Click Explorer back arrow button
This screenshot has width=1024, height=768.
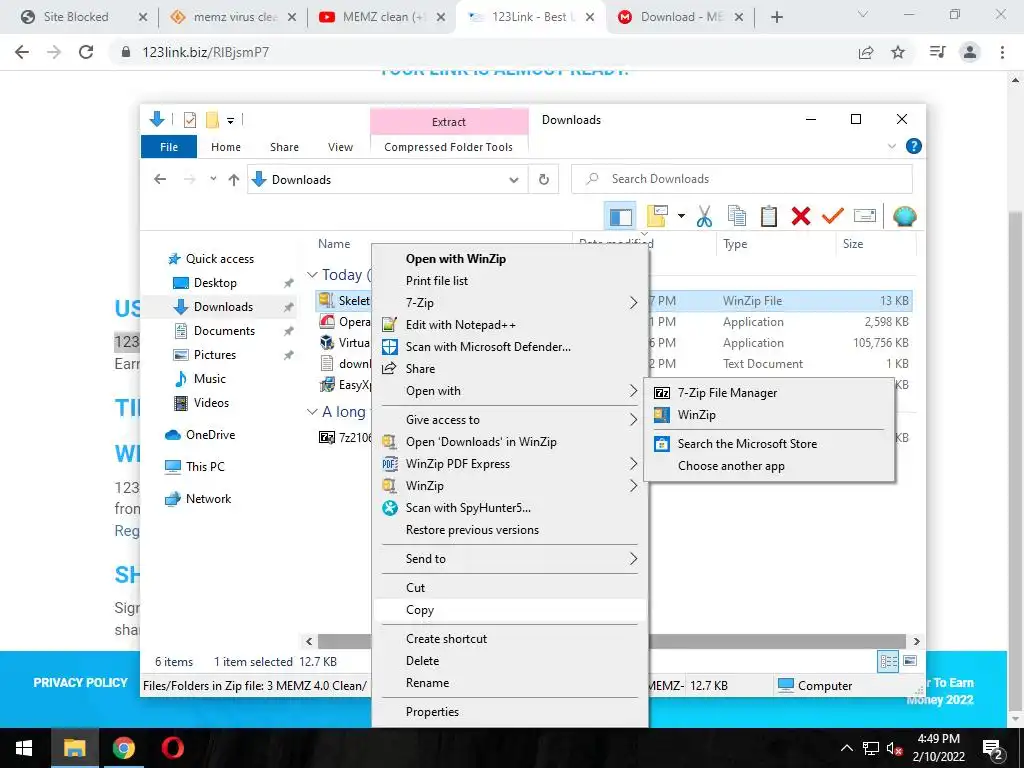(160, 179)
